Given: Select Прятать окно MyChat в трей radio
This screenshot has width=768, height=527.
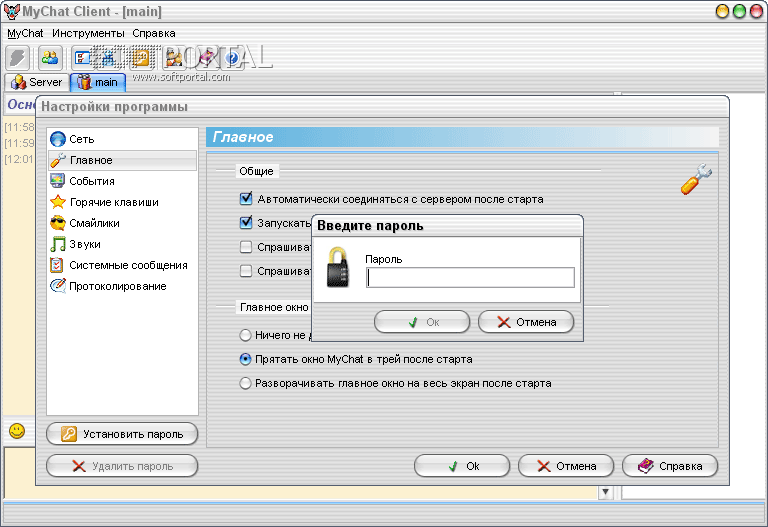Looking at the screenshot, I should (245, 359).
